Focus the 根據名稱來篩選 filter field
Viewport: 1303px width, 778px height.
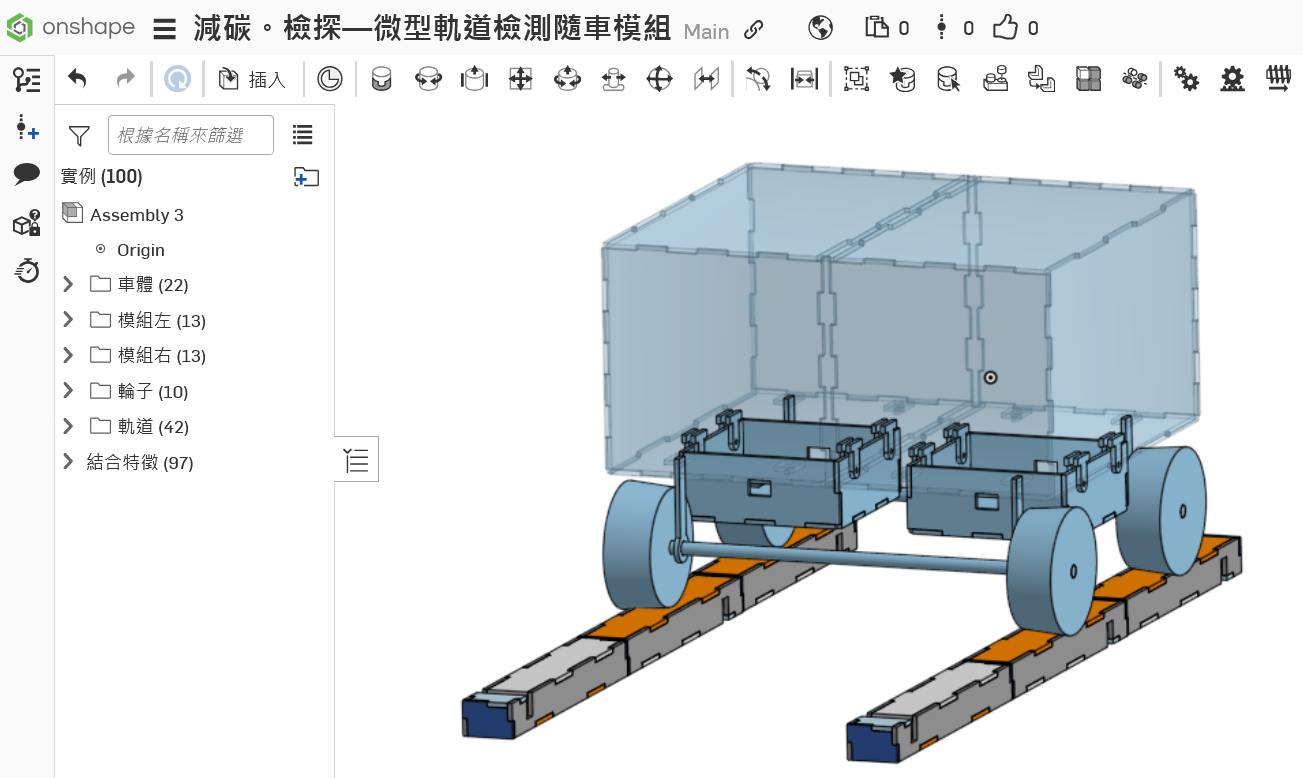pyautogui.click(x=190, y=135)
